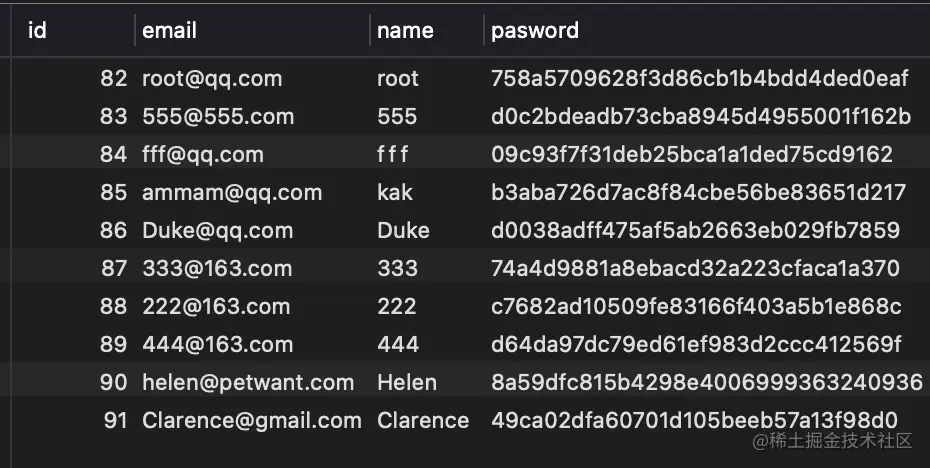This screenshot has width=930, height=468.
Task: Sort by the email column header
Action: click(x=169, y=30)
